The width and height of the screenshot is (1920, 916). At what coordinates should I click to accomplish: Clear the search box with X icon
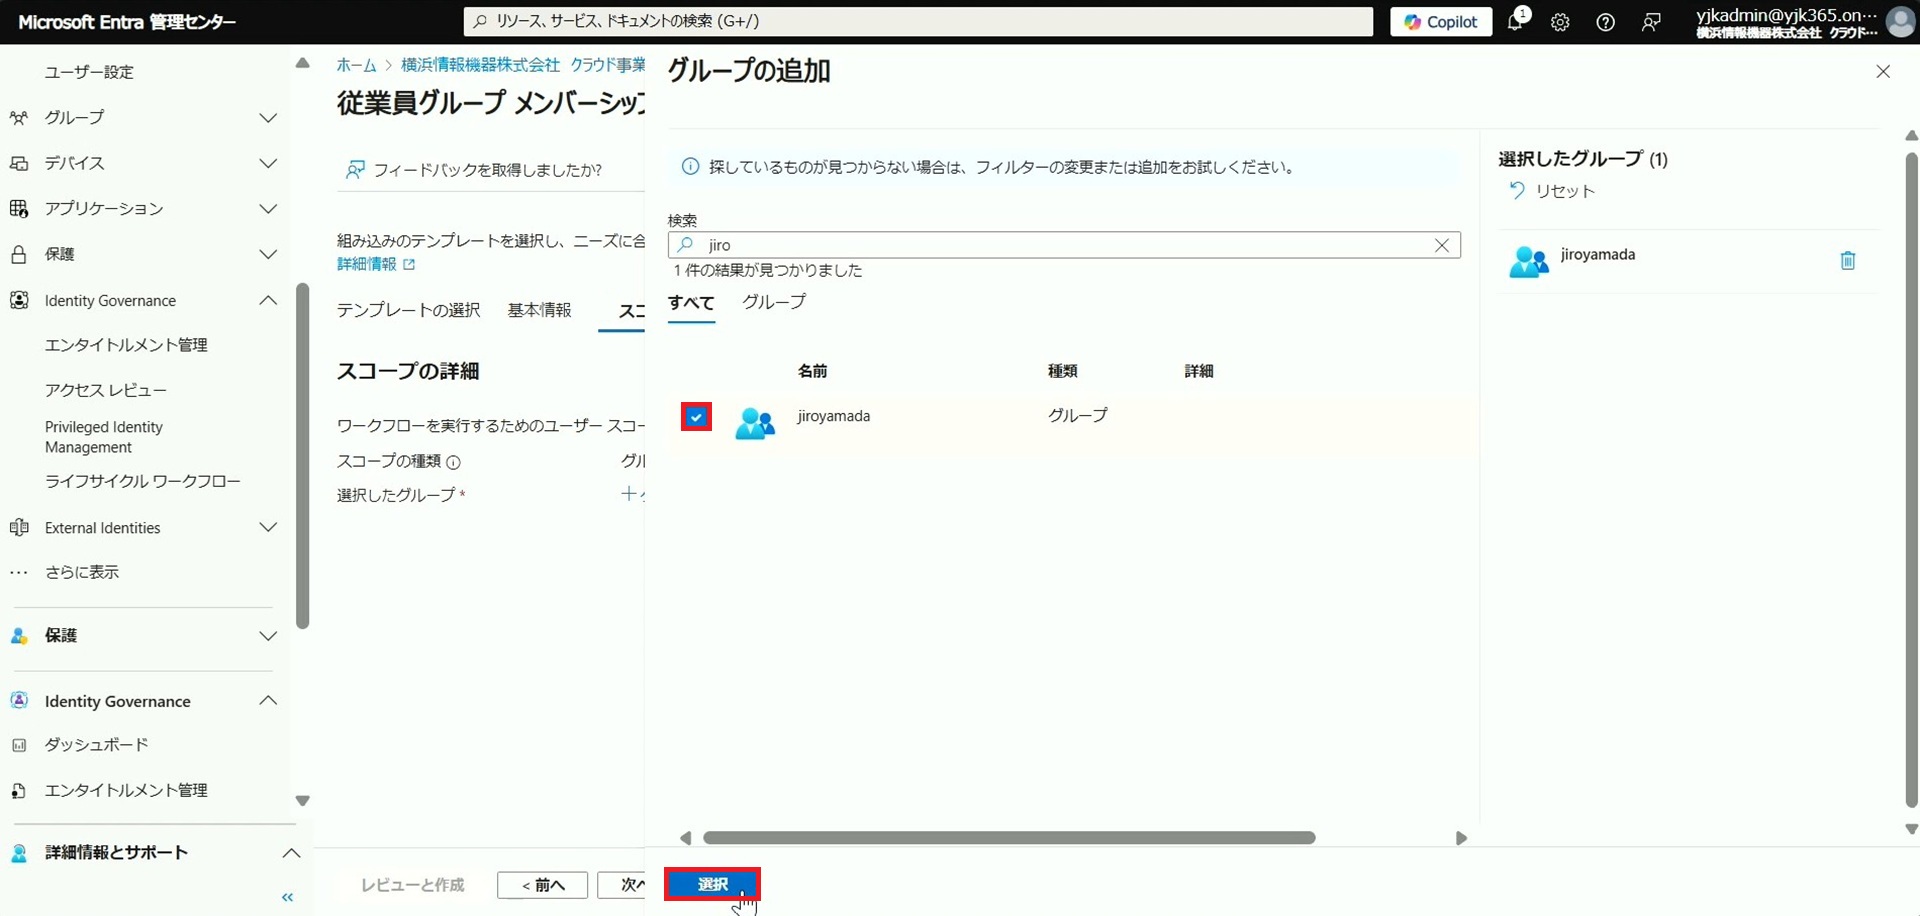pyautogui.click(x=1441, y=245)
